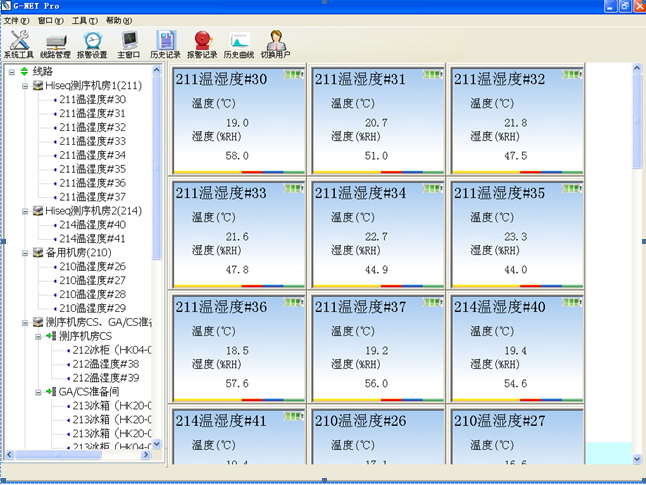Collapse the 线路 root tree node
This screenshot has width=646, height=485.
tap(11, 72)
